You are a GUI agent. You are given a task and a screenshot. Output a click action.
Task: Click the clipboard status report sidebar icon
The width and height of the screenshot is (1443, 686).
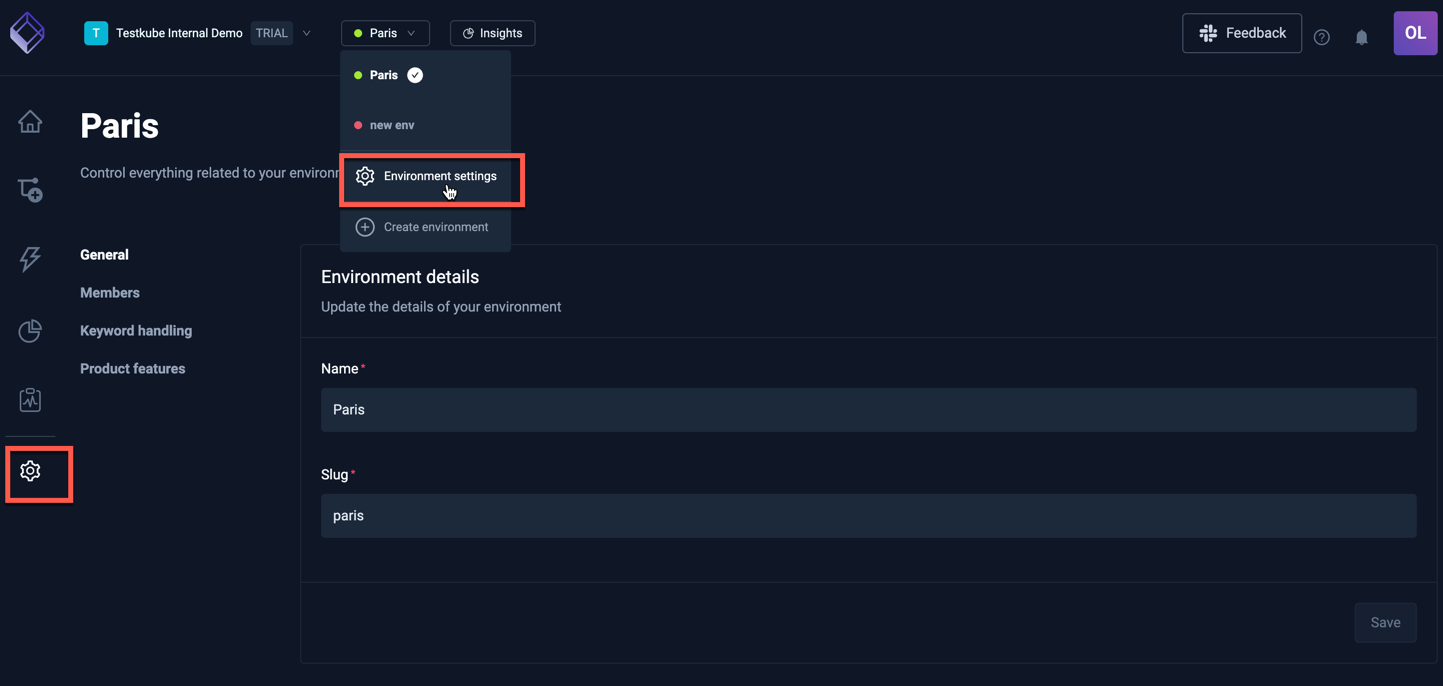(30, 400)
